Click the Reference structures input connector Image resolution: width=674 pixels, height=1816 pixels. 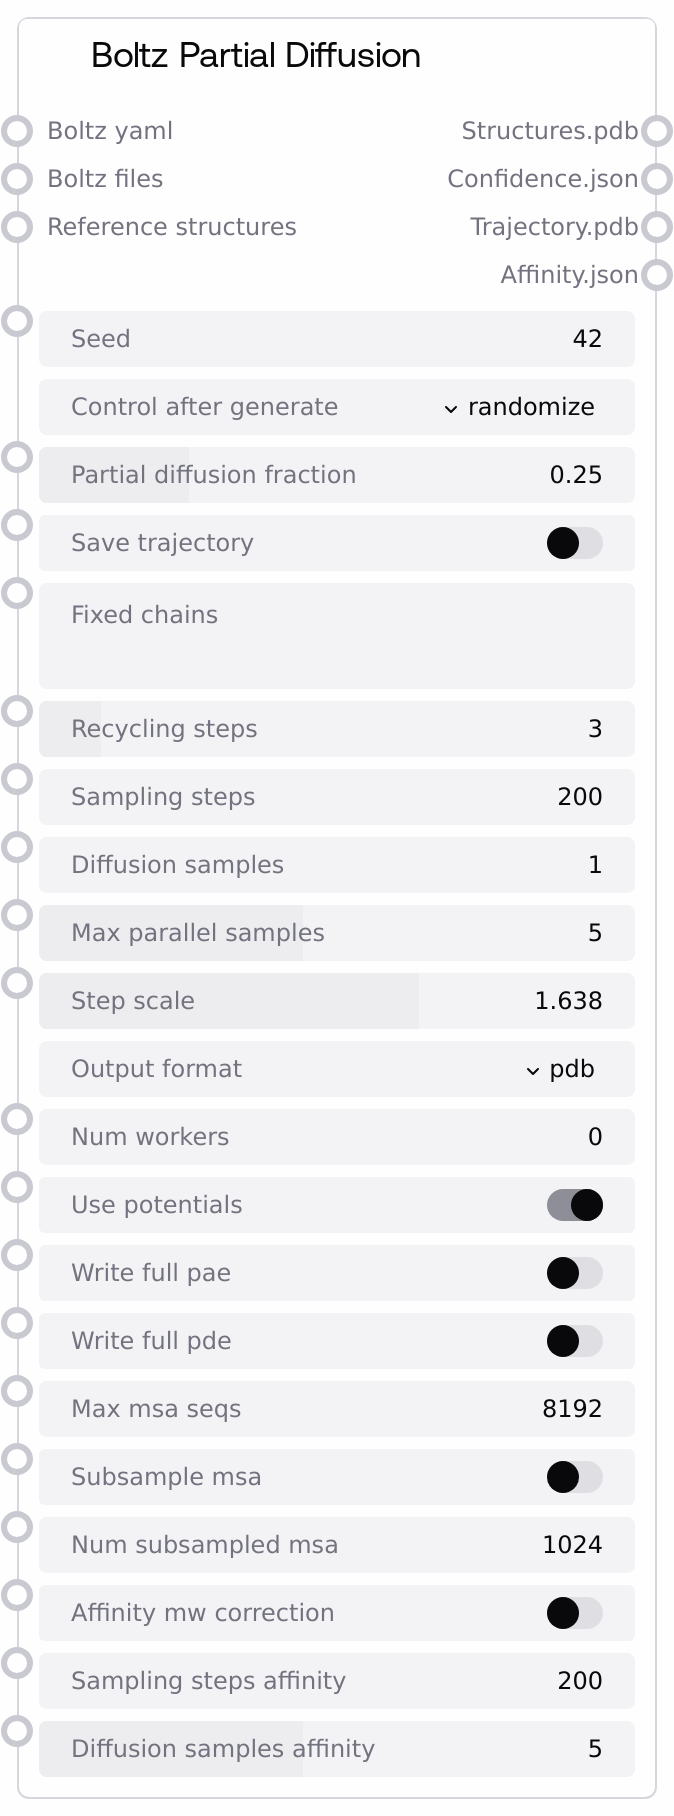(17, 227)
